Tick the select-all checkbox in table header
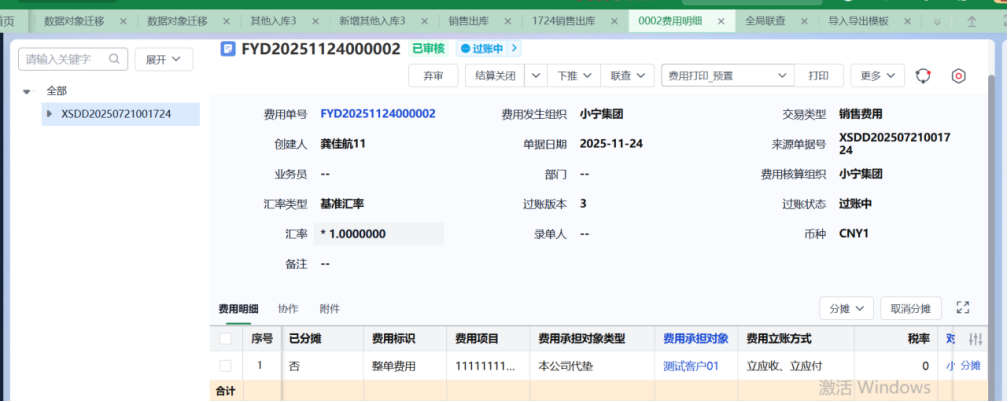Image resolution: width=1008 pixels, height=402 pixels. [x=225, y=339]
